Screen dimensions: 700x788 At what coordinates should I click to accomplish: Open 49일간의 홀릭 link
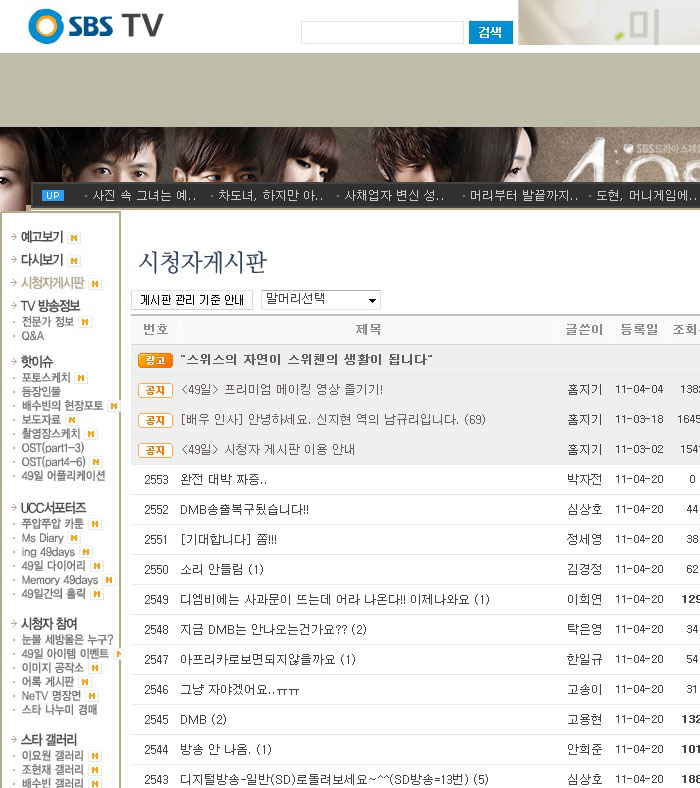pyautogui.click(x=53, y=594)
